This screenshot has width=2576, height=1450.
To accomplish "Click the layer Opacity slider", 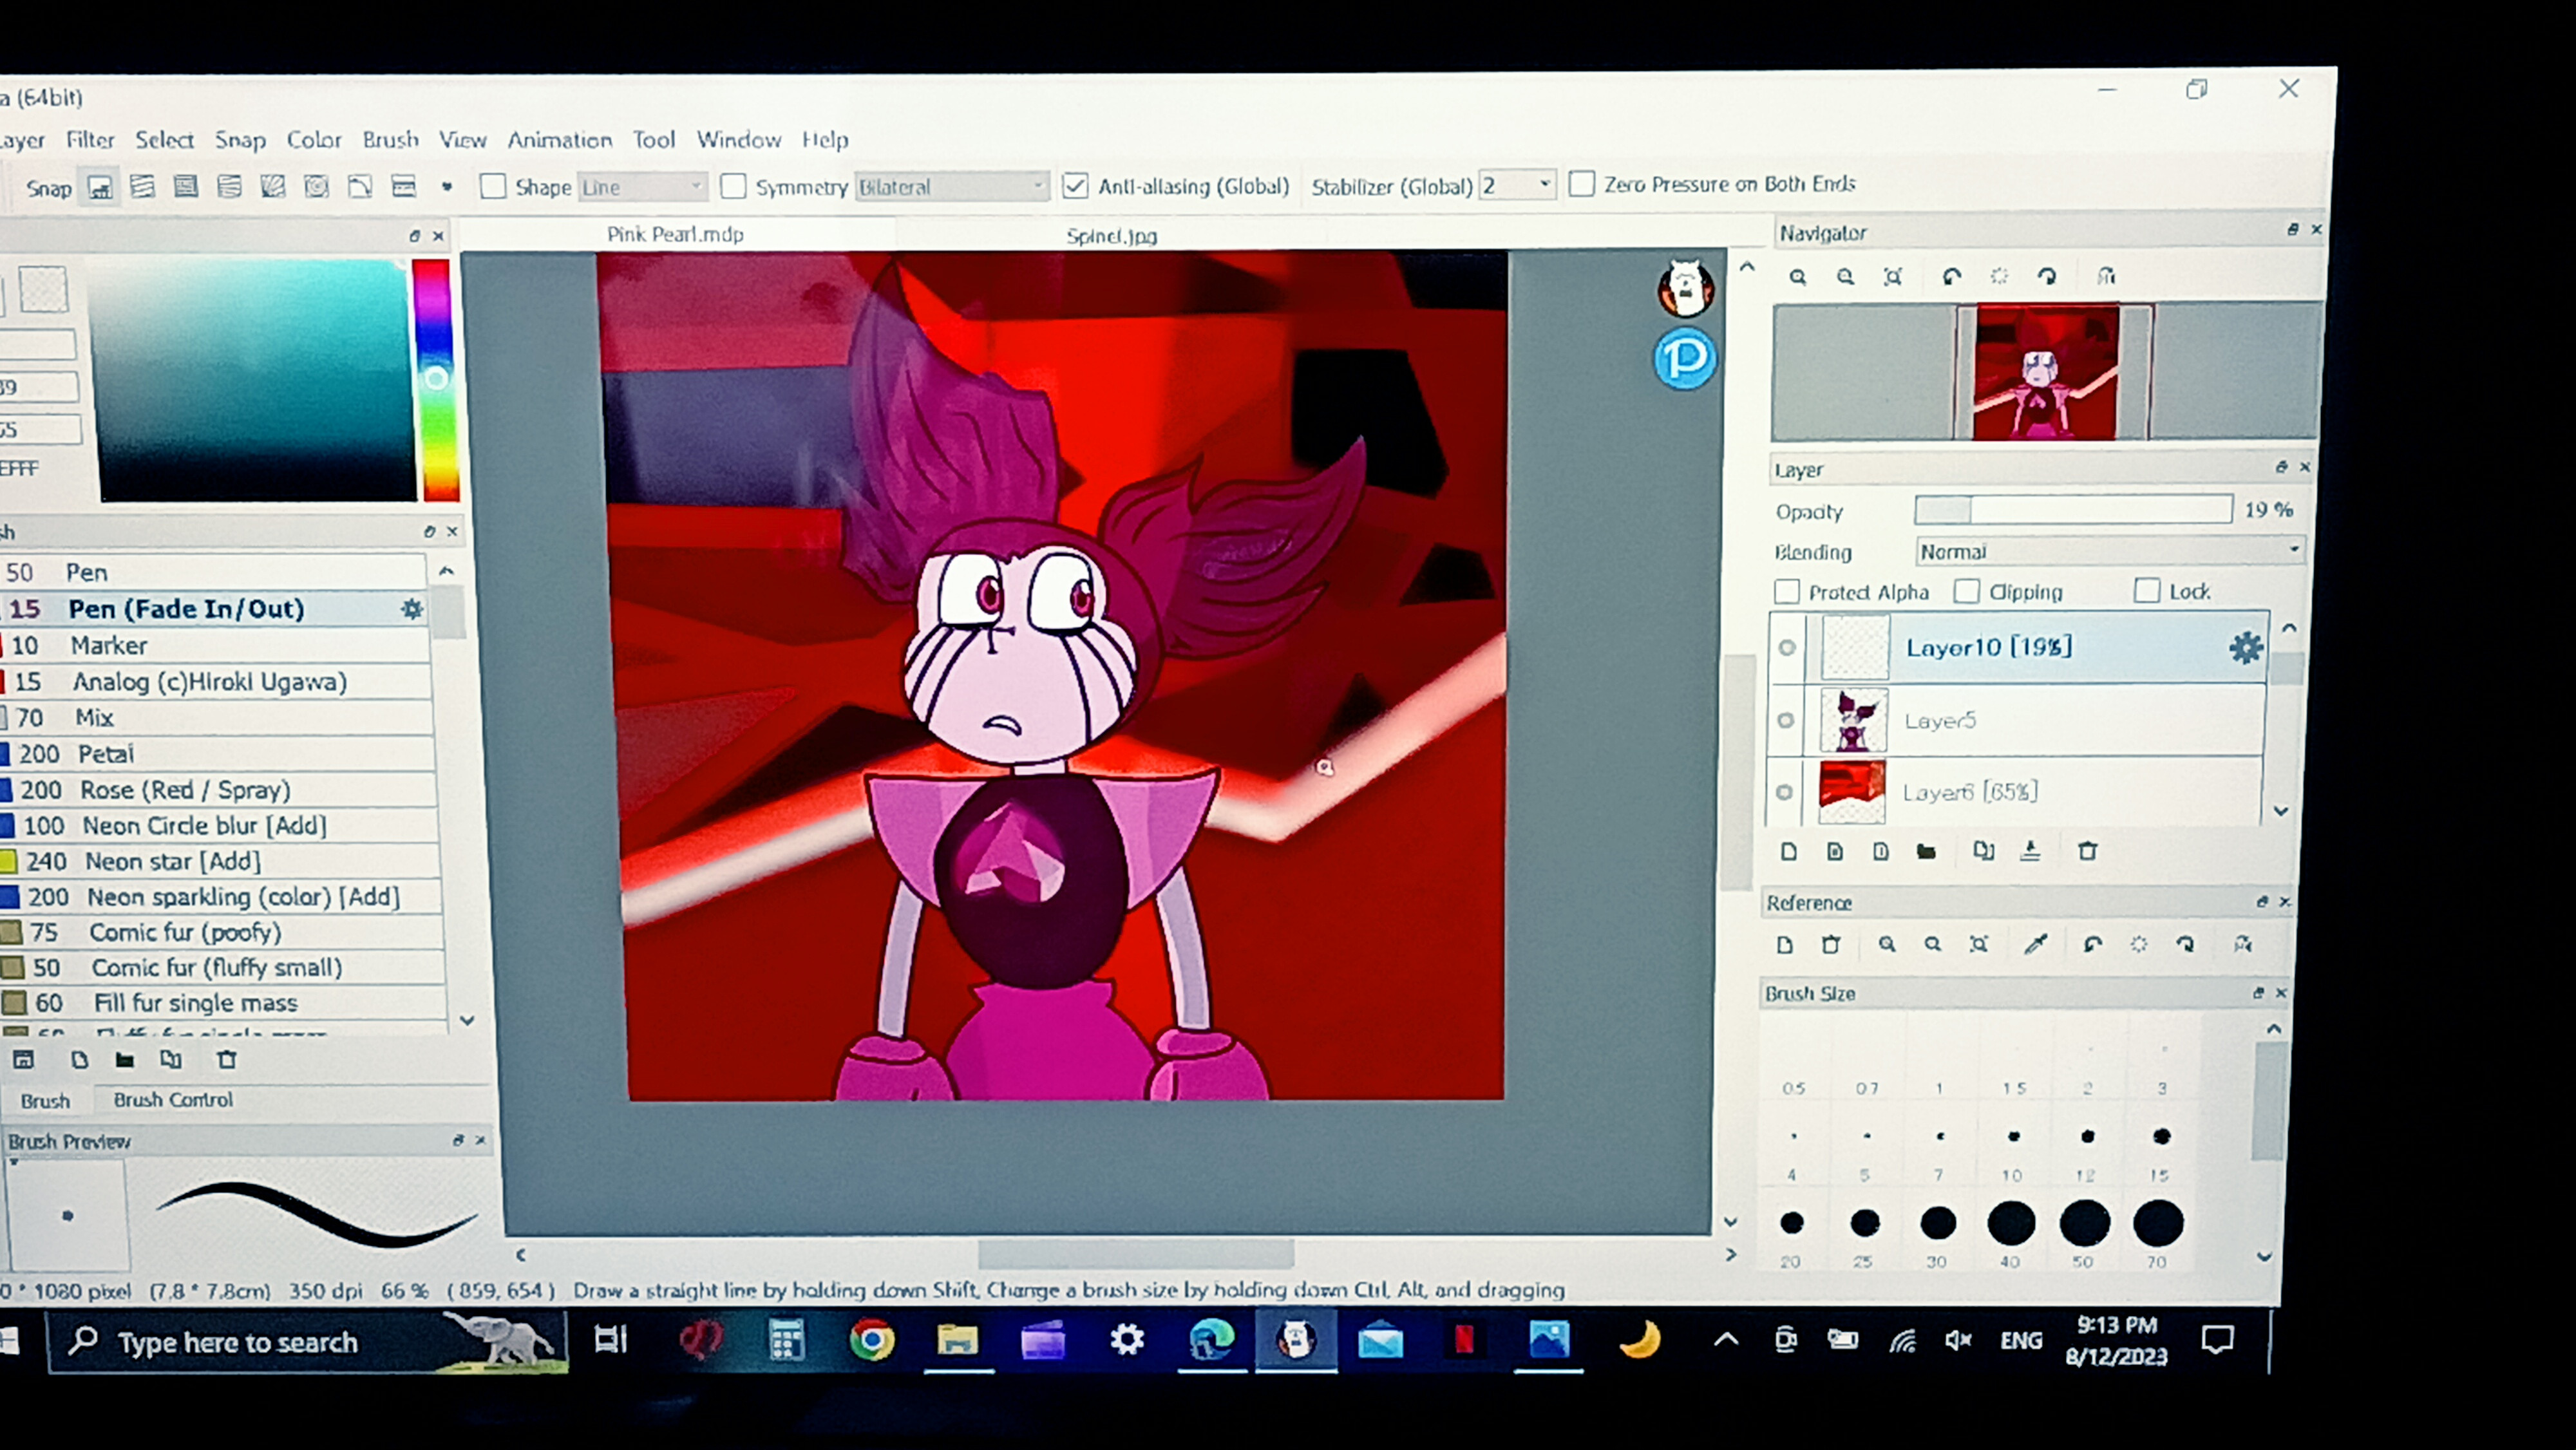I will 2073,510.
